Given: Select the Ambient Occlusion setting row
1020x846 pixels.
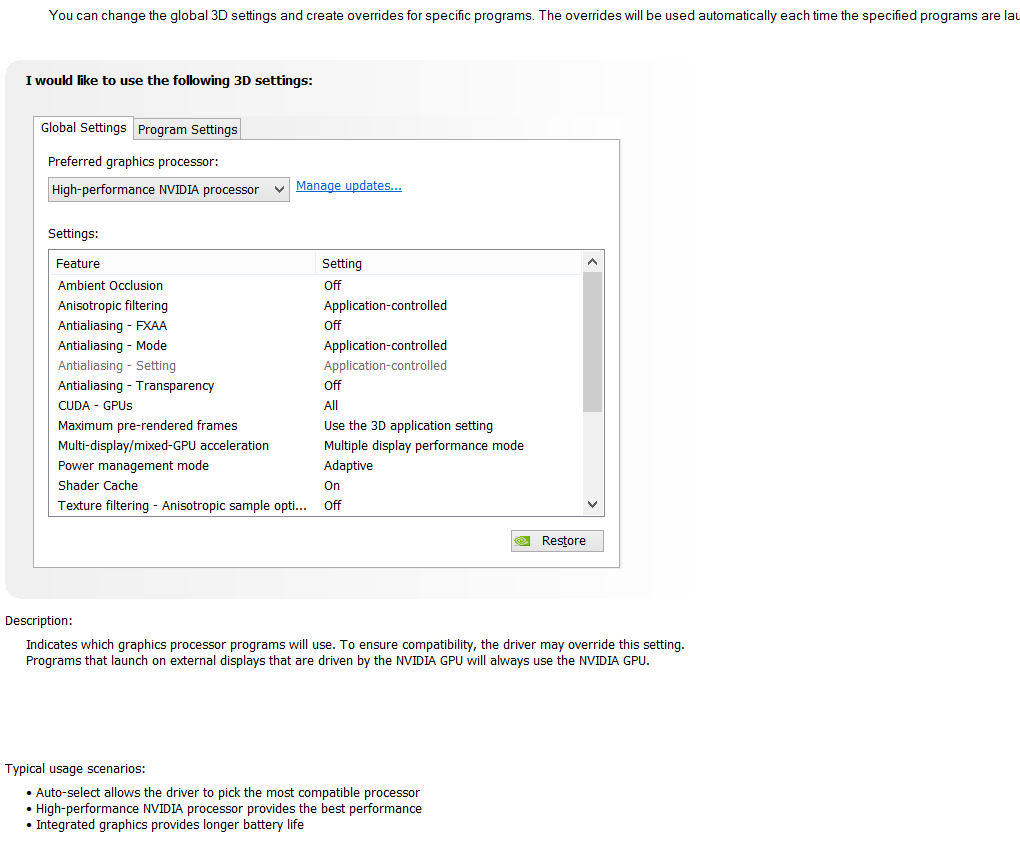Looking at the screenshot, I should coord(110,286).
